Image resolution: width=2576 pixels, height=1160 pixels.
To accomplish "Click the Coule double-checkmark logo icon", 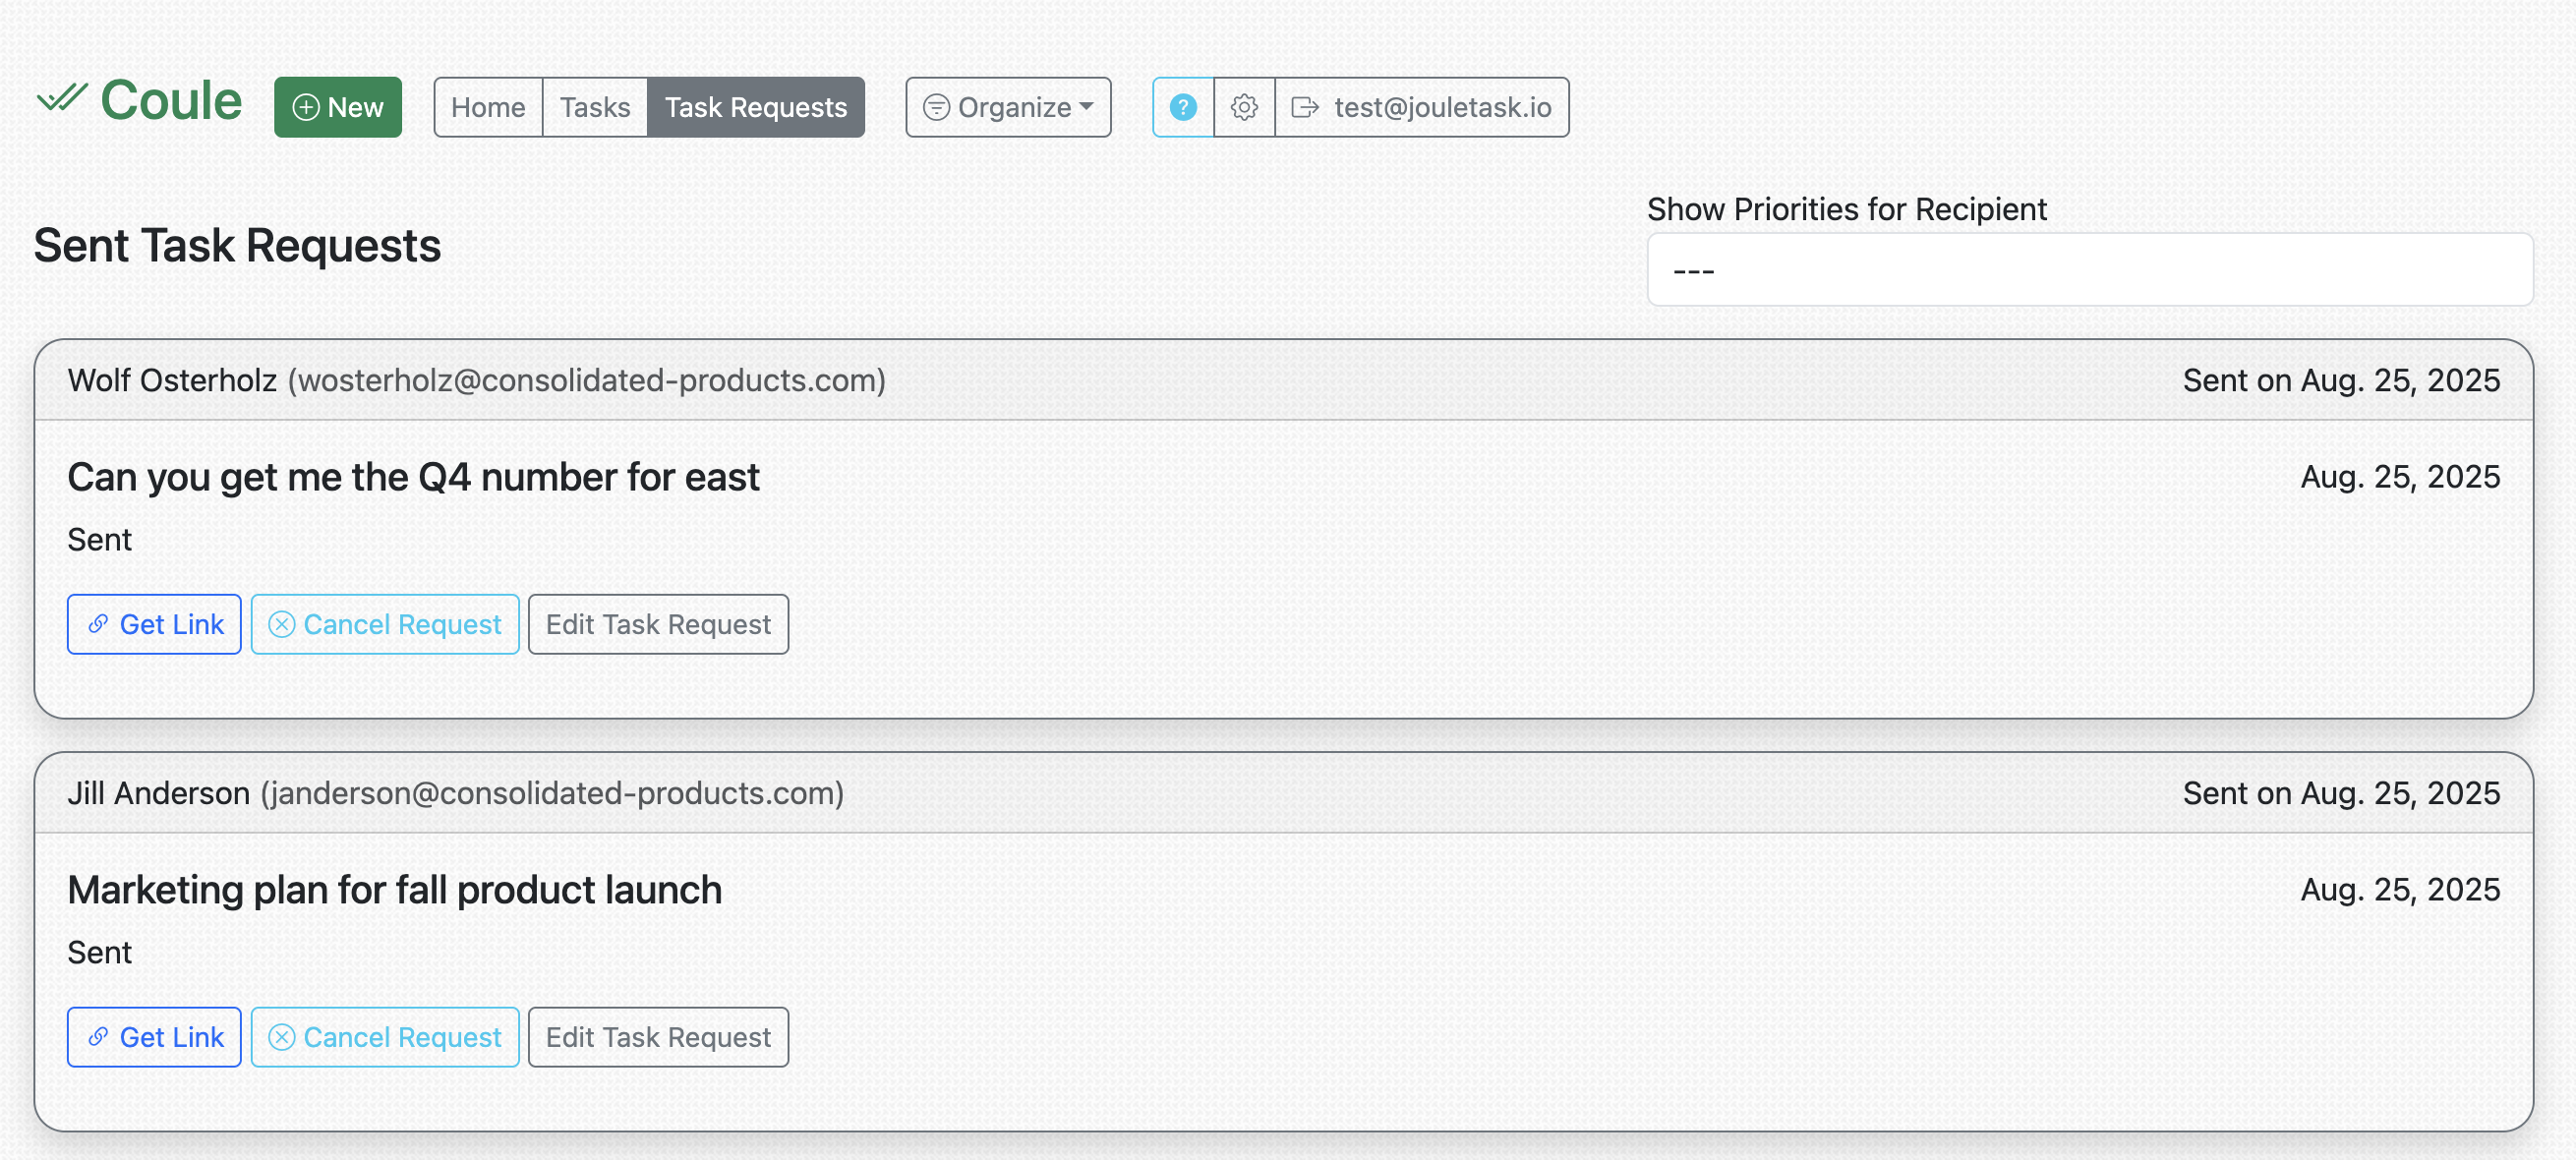I will pyautogui.click(x=62, y=98).
